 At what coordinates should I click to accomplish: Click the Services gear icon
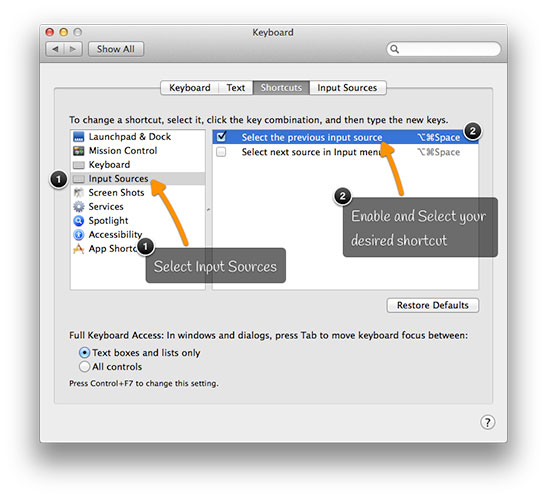(79, 206)
